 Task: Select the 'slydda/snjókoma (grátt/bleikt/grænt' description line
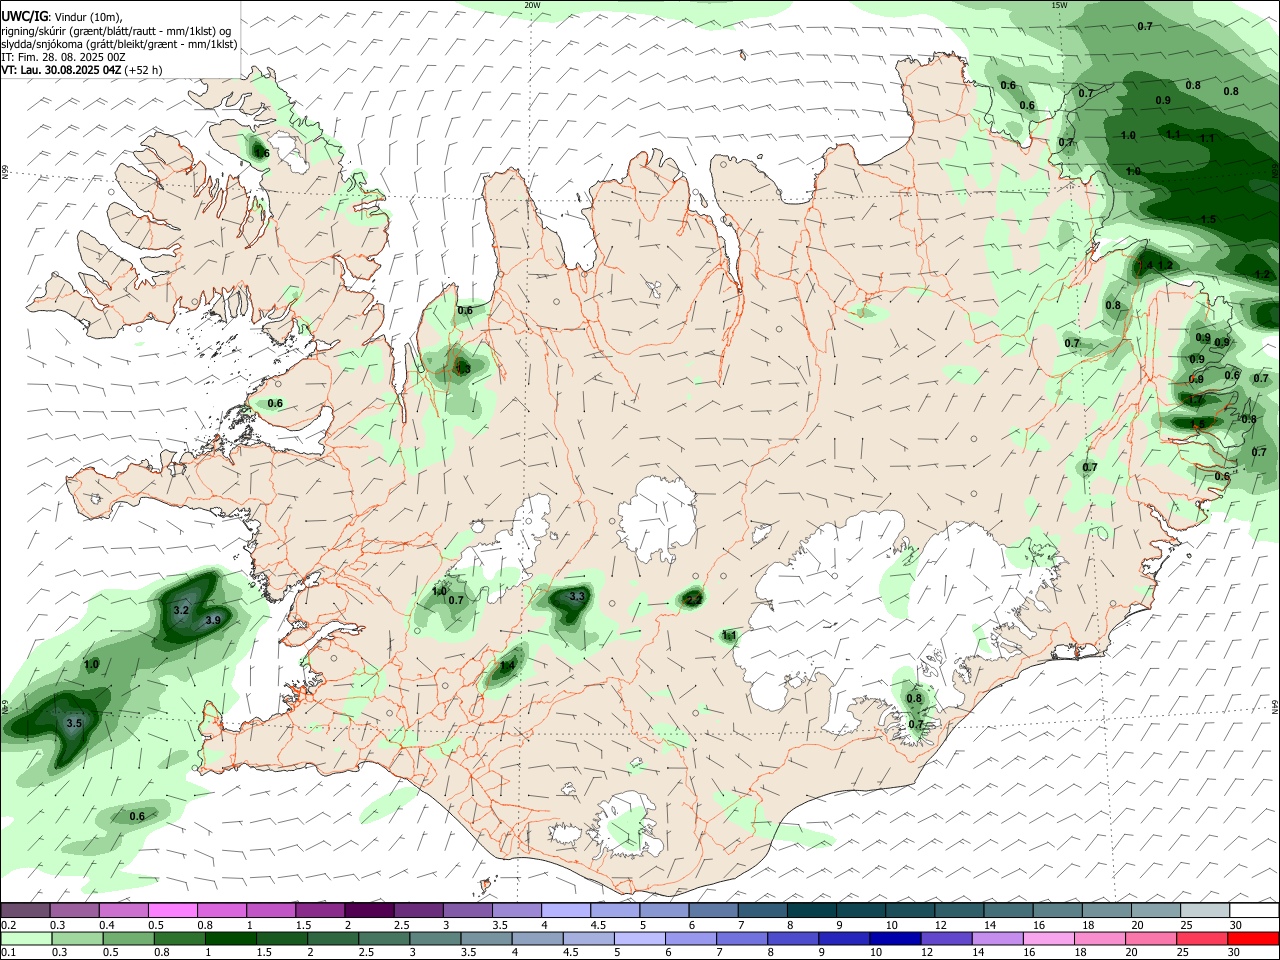coord(119,44)
